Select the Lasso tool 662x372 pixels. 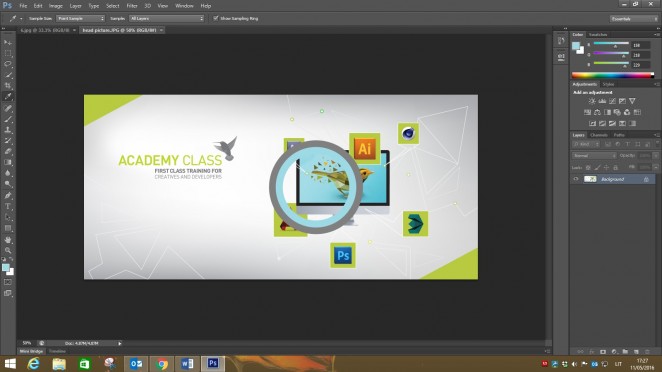click(8, 64)
